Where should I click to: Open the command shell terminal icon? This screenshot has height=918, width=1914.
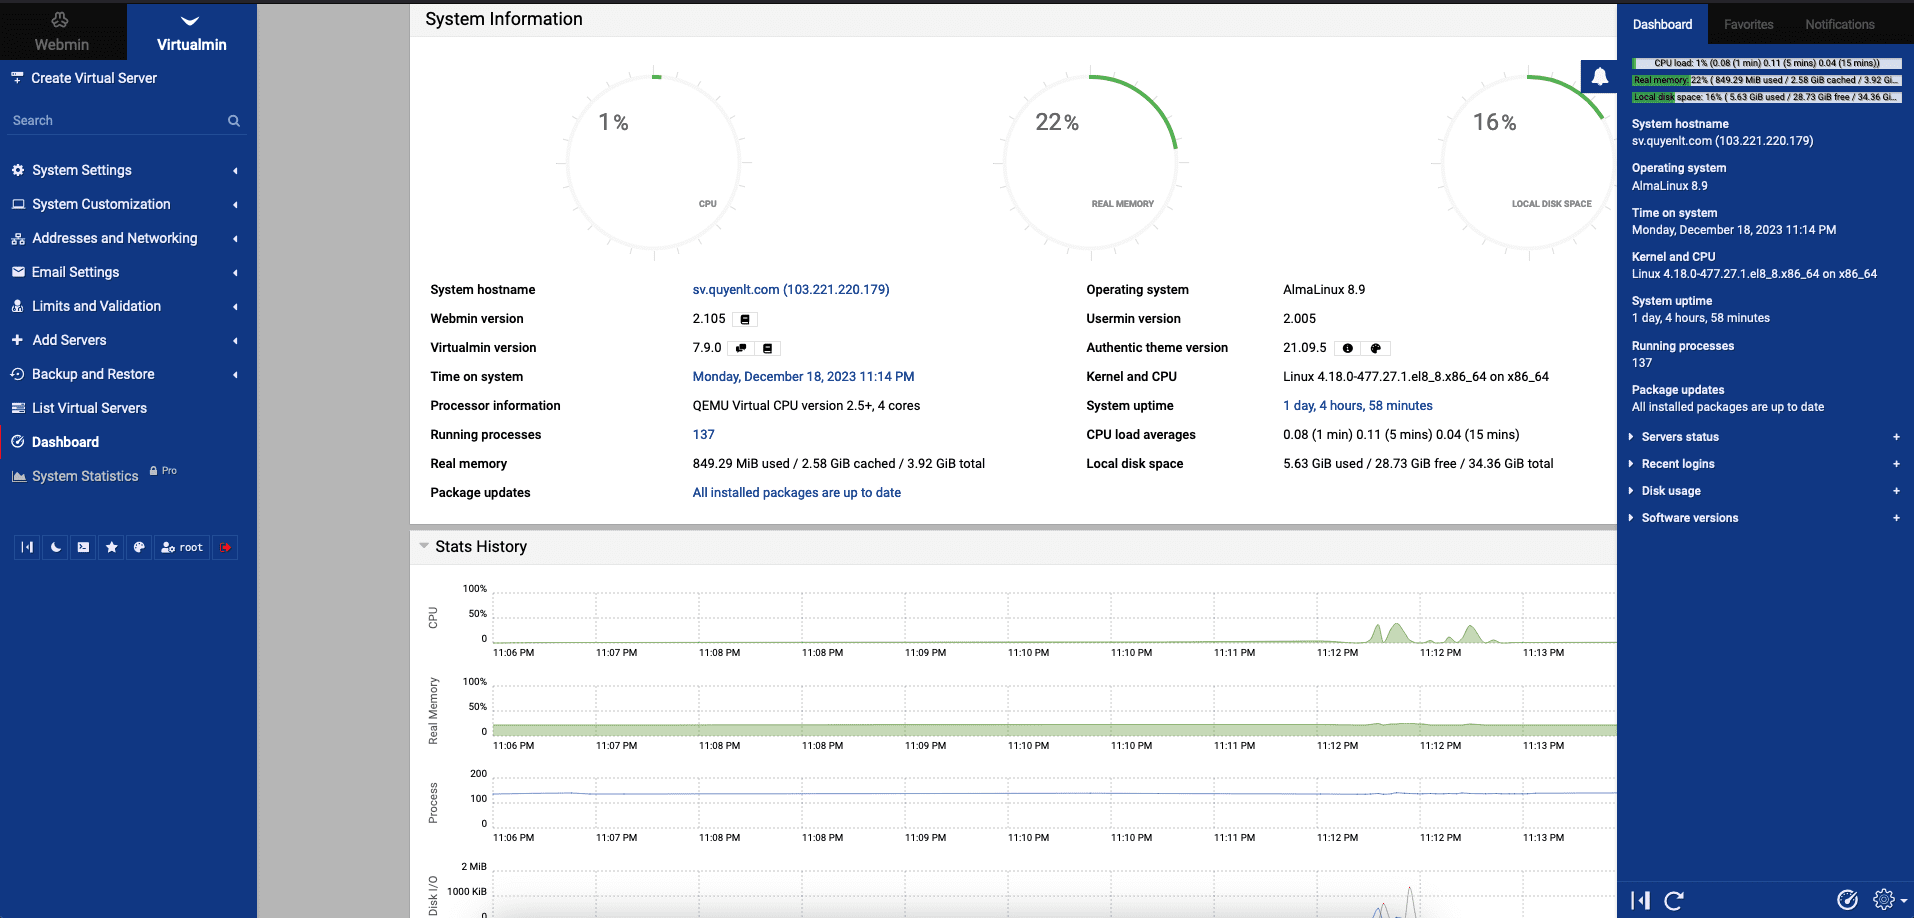point(83,547)
